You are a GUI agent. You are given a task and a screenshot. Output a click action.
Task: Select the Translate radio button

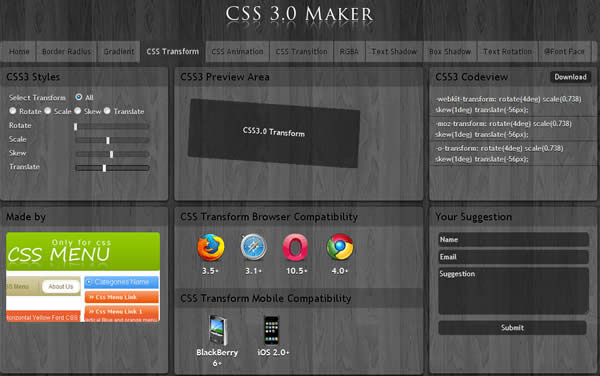point(107,111)
